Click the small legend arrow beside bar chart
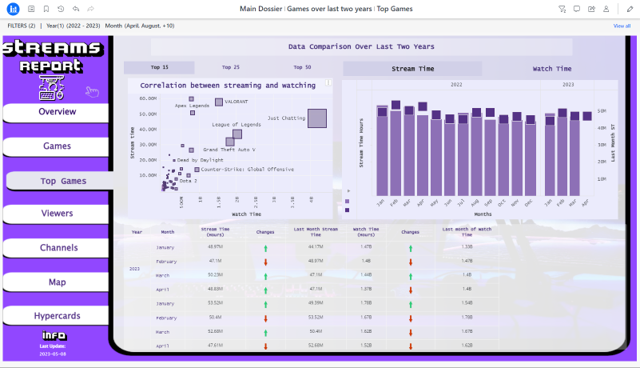Screen dimensions: 640x368 (x=348, y=191)
